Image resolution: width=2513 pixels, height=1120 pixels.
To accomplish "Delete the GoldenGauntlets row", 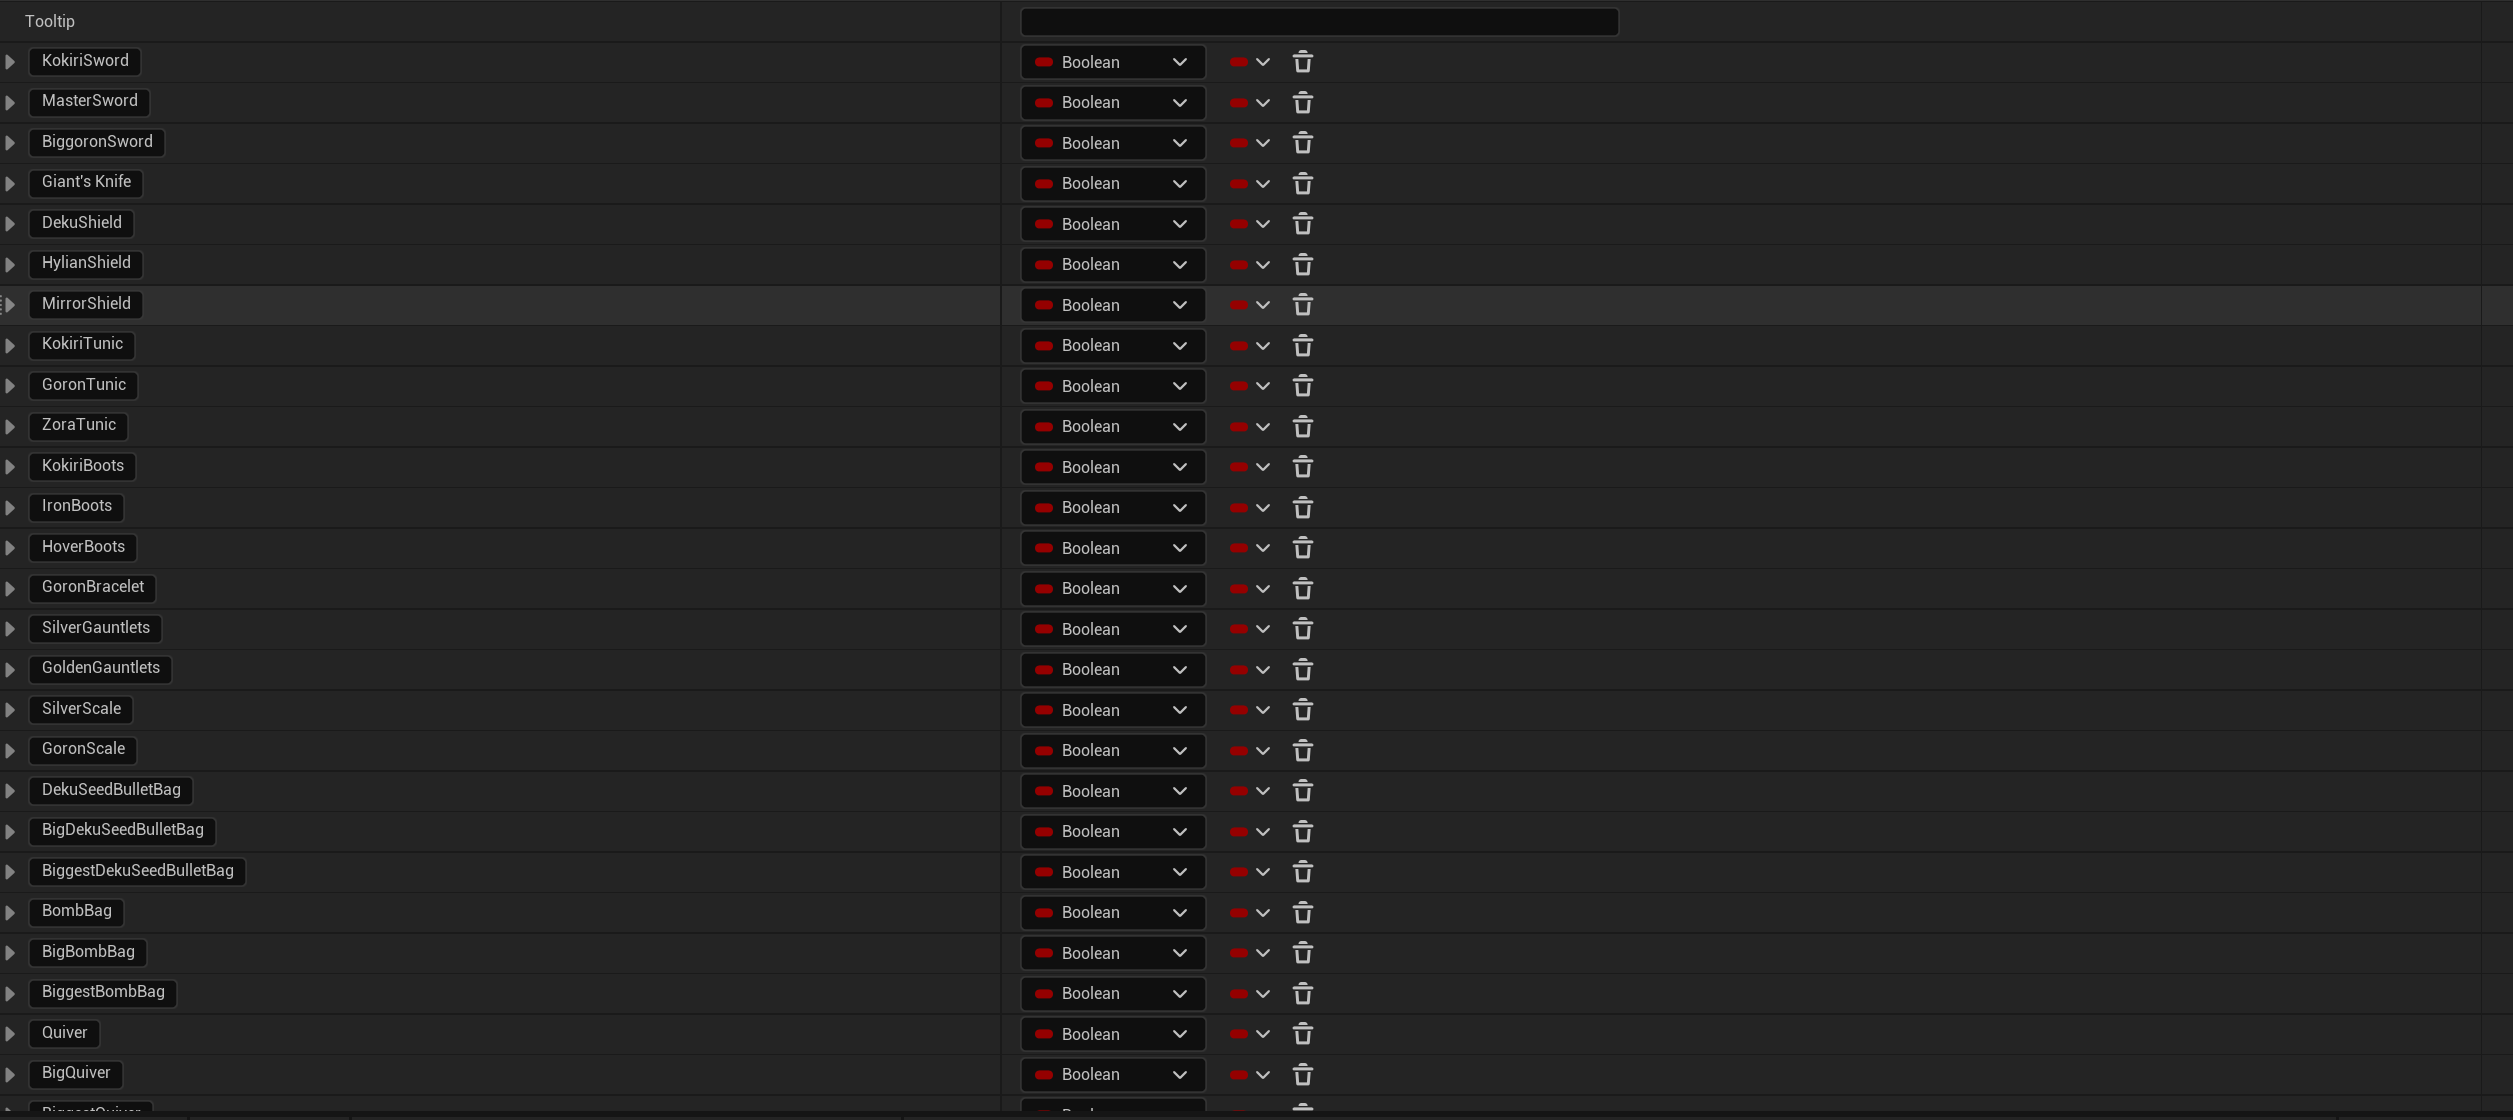I will click(1302, 670).
